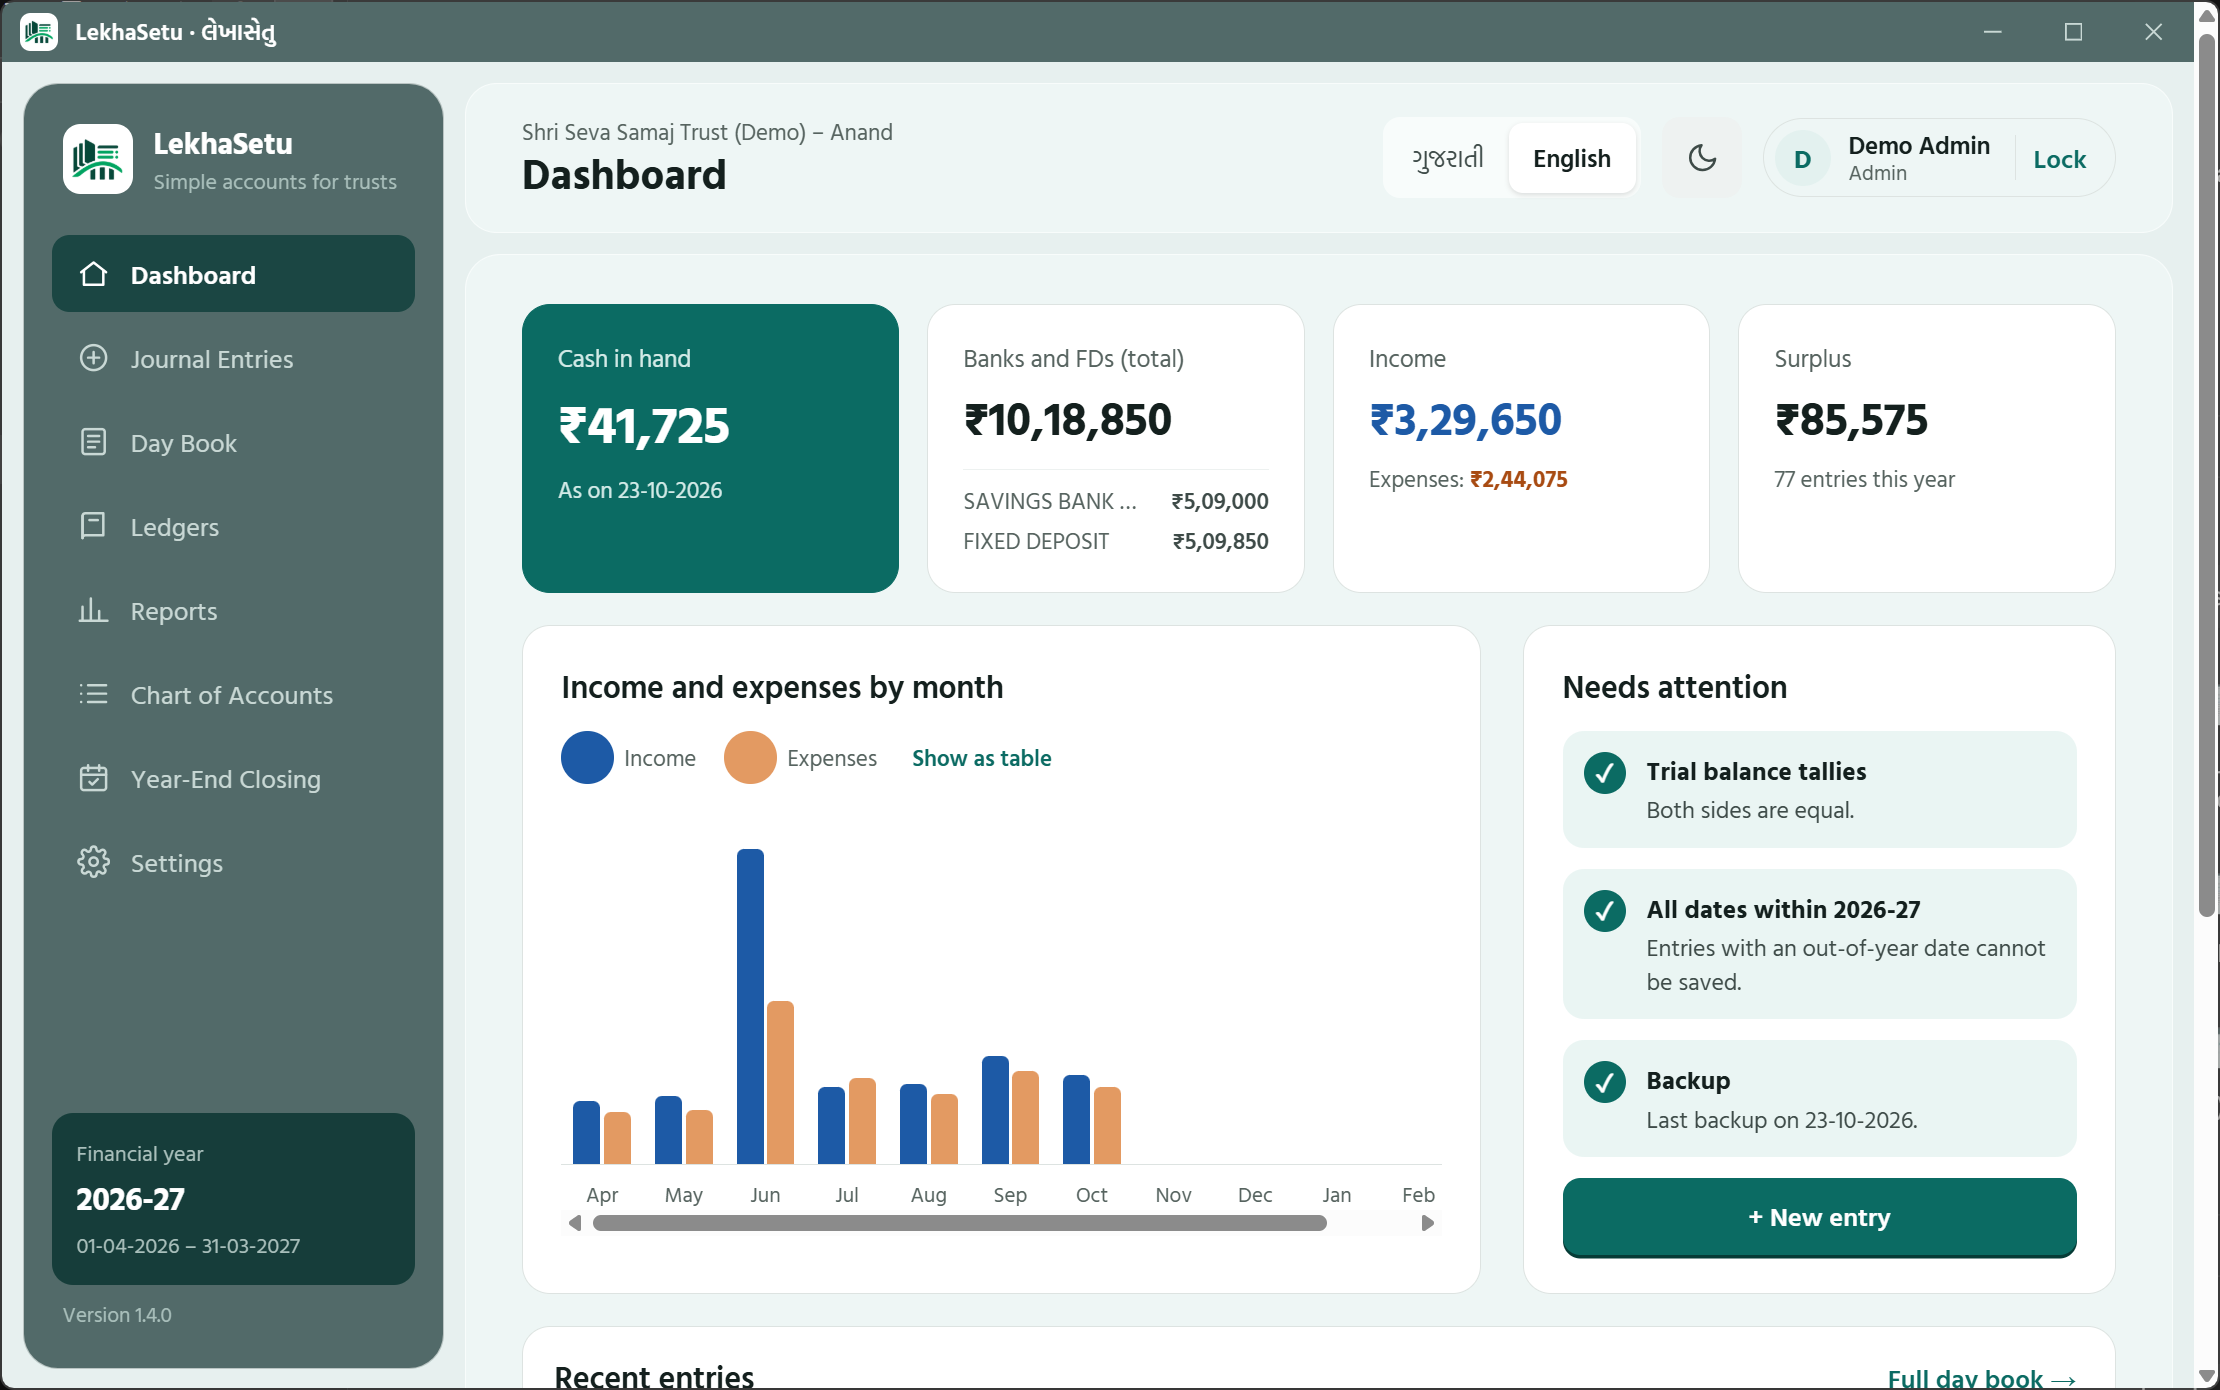Viewport: 2220px width, 1390px height.
Task: Select the Cash in hand card
Action: [710, 448]
